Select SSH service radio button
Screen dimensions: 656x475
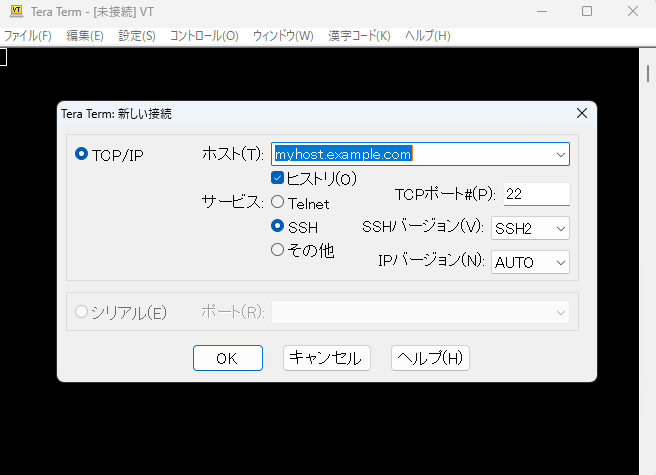278,227
